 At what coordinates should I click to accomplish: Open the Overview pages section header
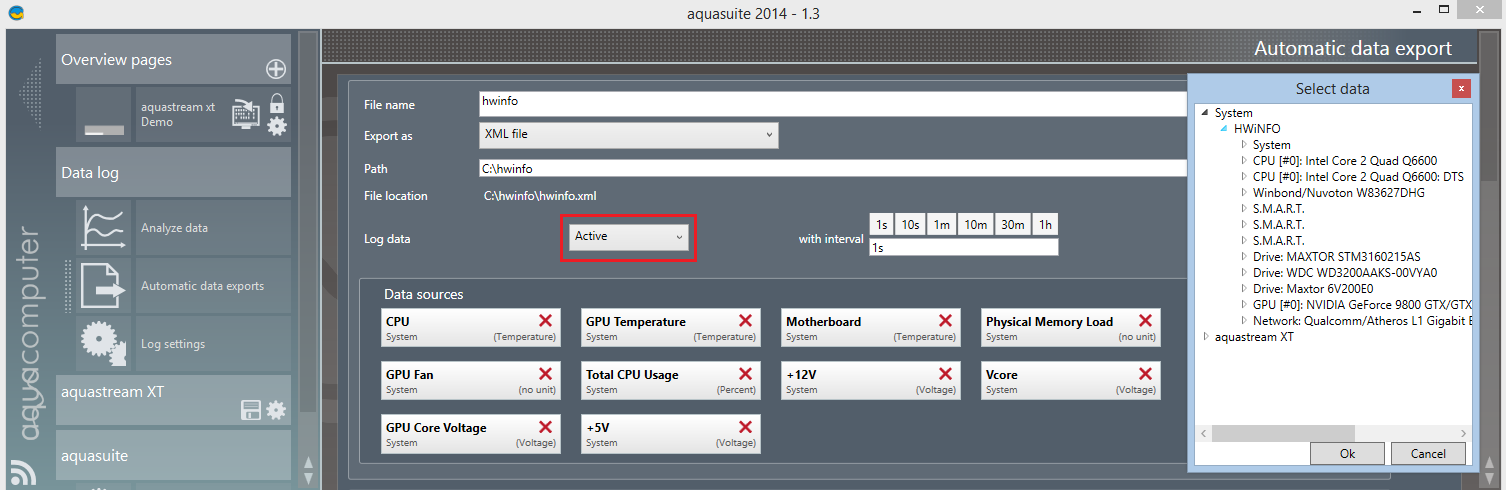tap(174, 59)
